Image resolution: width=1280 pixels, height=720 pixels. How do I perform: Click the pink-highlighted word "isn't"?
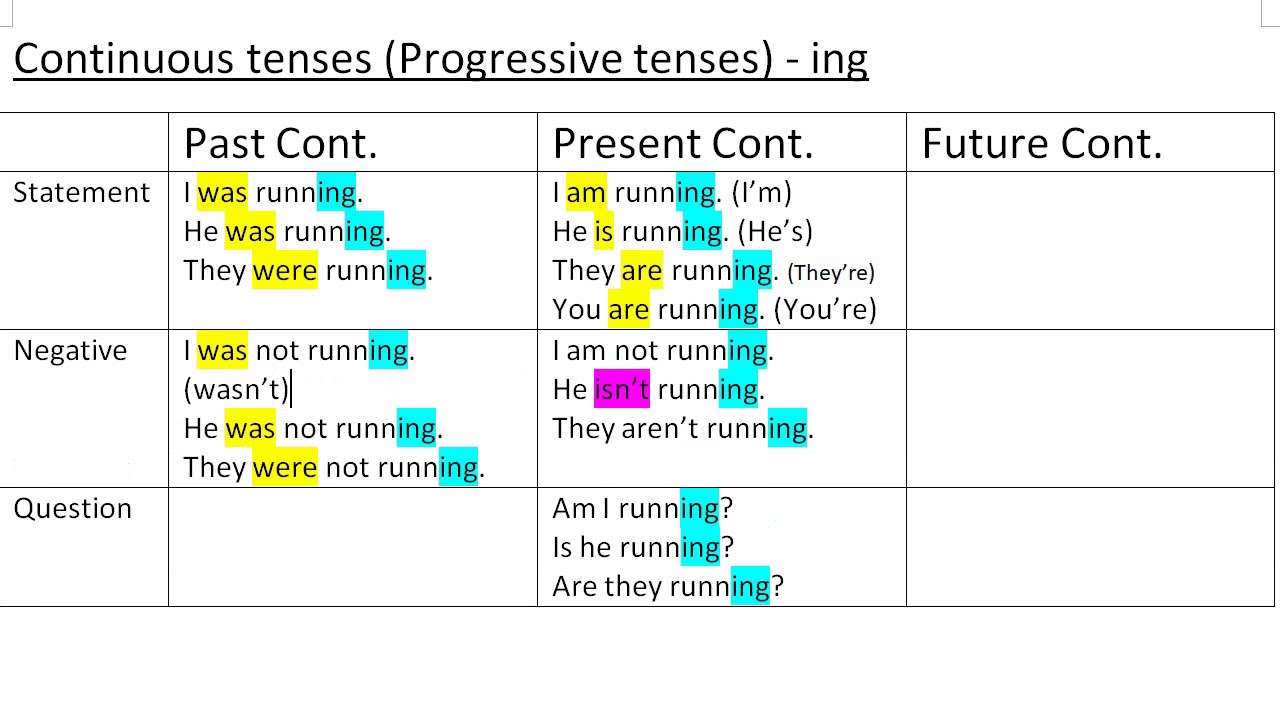point(621,390)
